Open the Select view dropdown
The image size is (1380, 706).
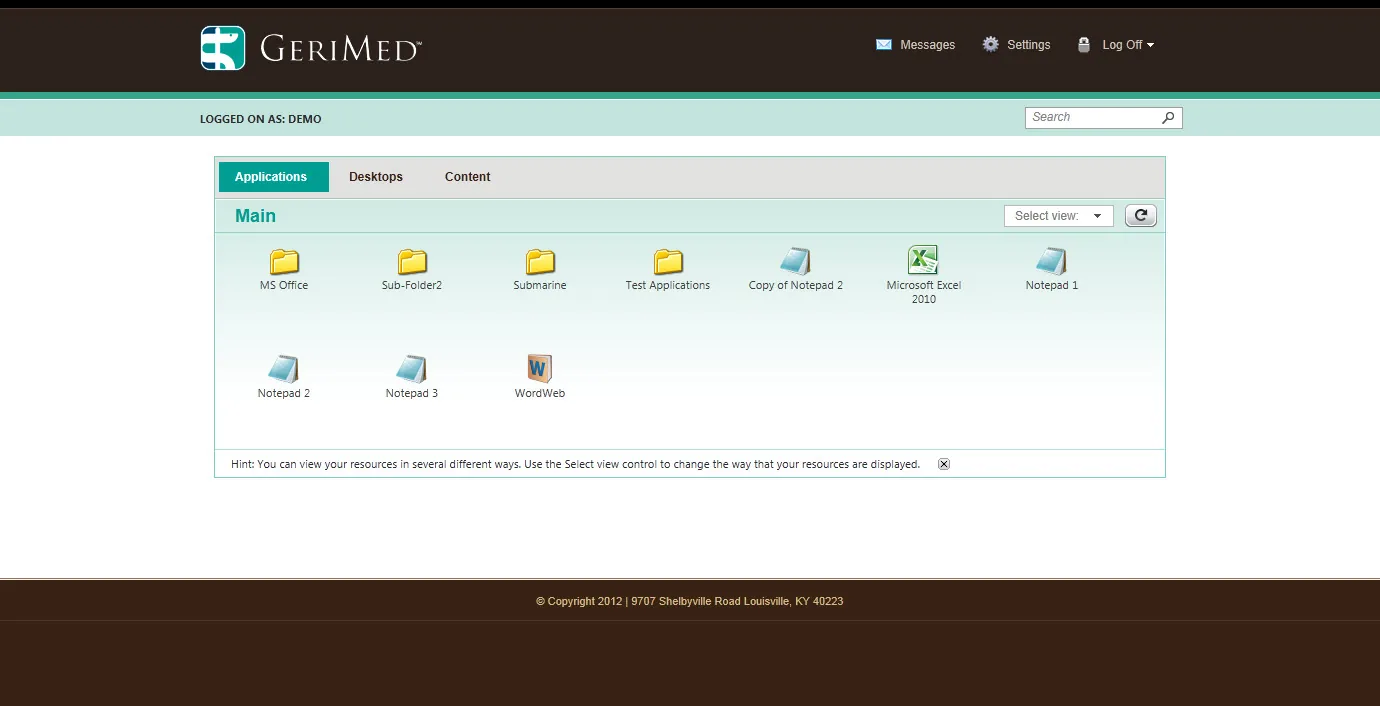(x=1059, y=216)
